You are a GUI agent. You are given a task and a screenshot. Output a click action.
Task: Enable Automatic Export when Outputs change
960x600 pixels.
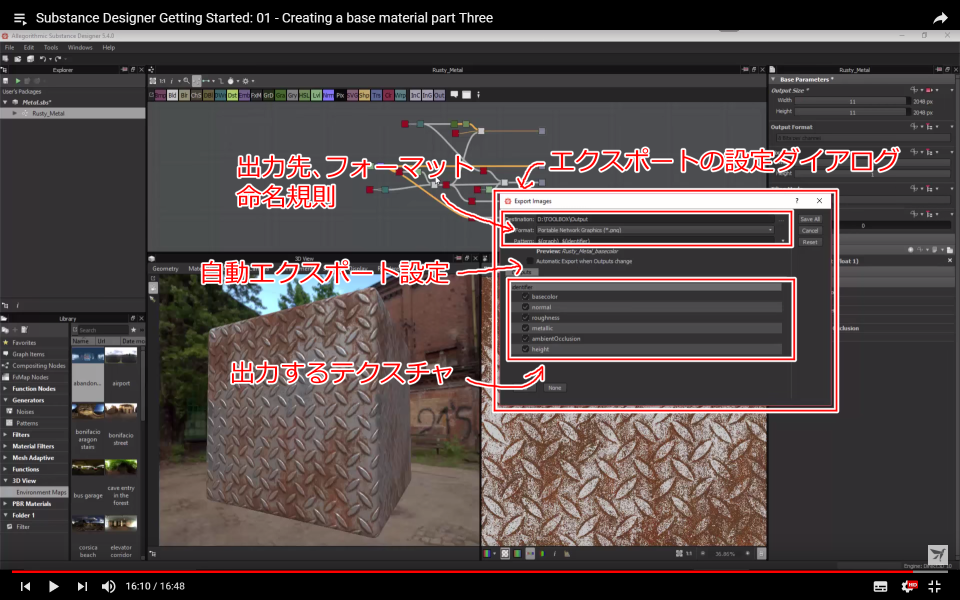pos(530,261)
